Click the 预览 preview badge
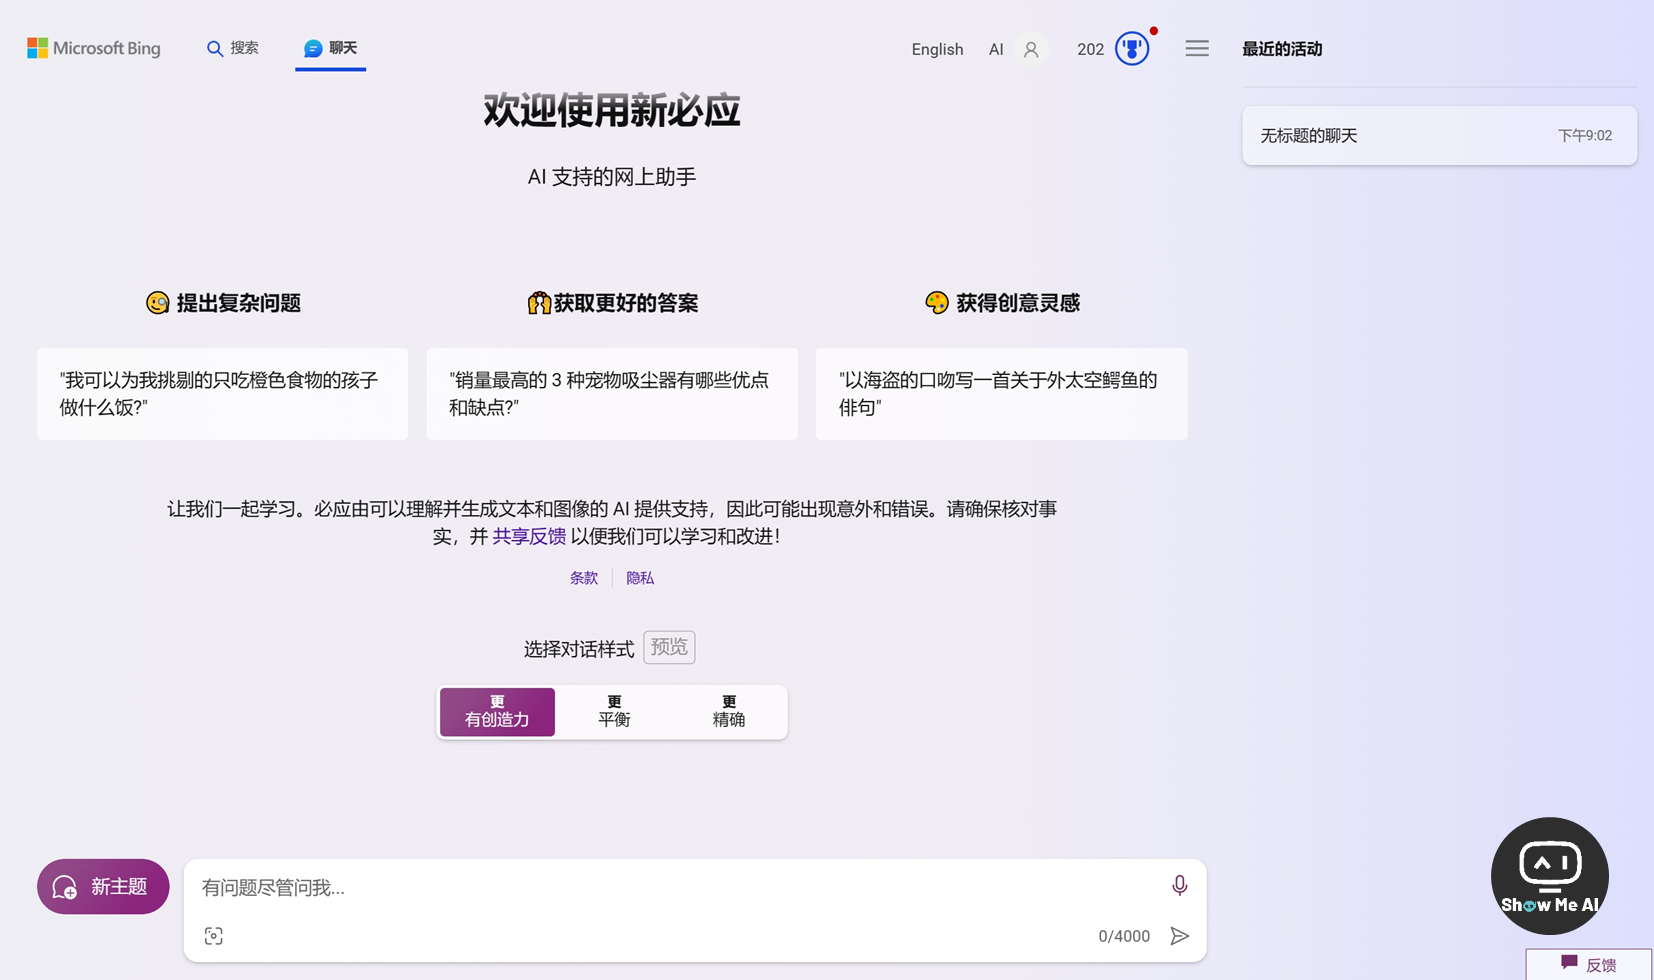This screenshot has height=980, width=1654. tap(669, 647)
